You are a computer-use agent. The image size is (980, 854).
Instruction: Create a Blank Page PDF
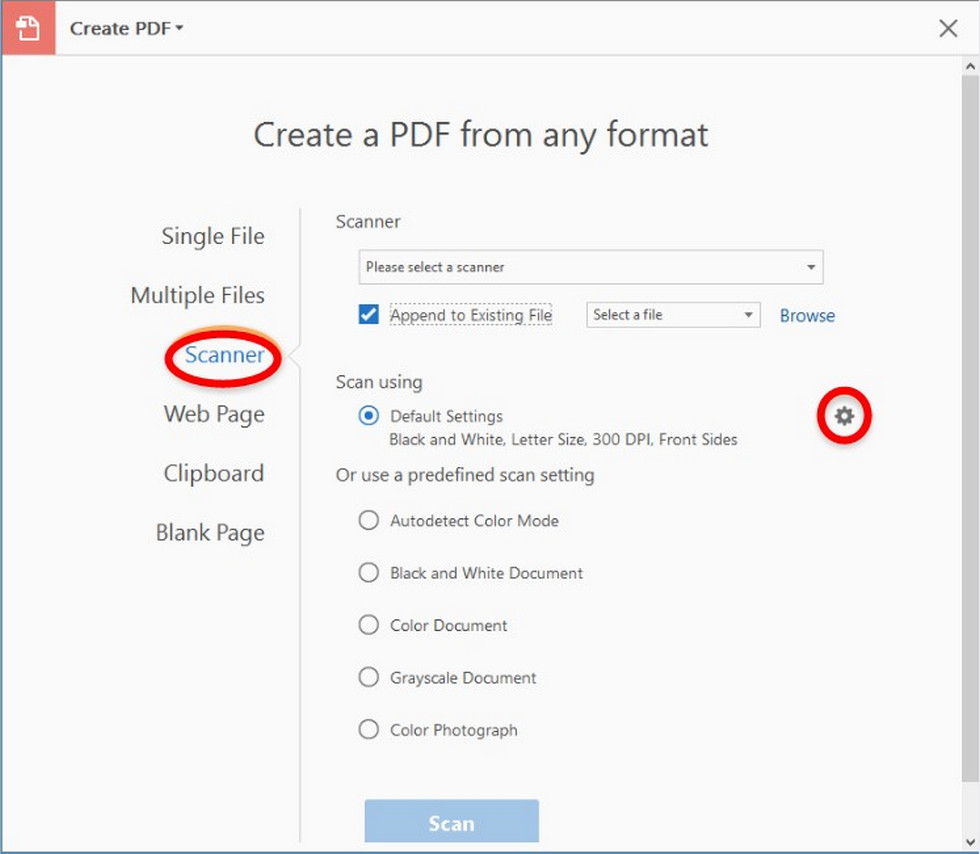210,532
